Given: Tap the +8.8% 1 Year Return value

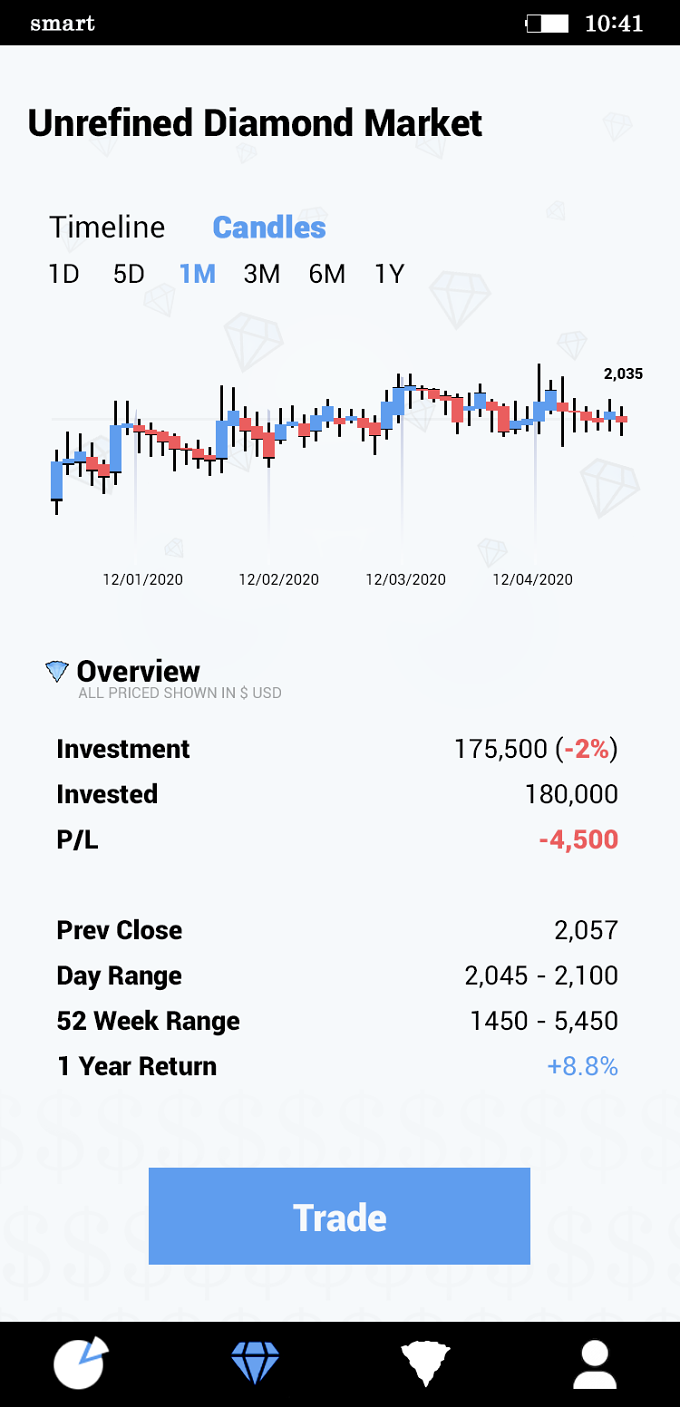Looking at the screenshot, I should [x=582, y=1066].
